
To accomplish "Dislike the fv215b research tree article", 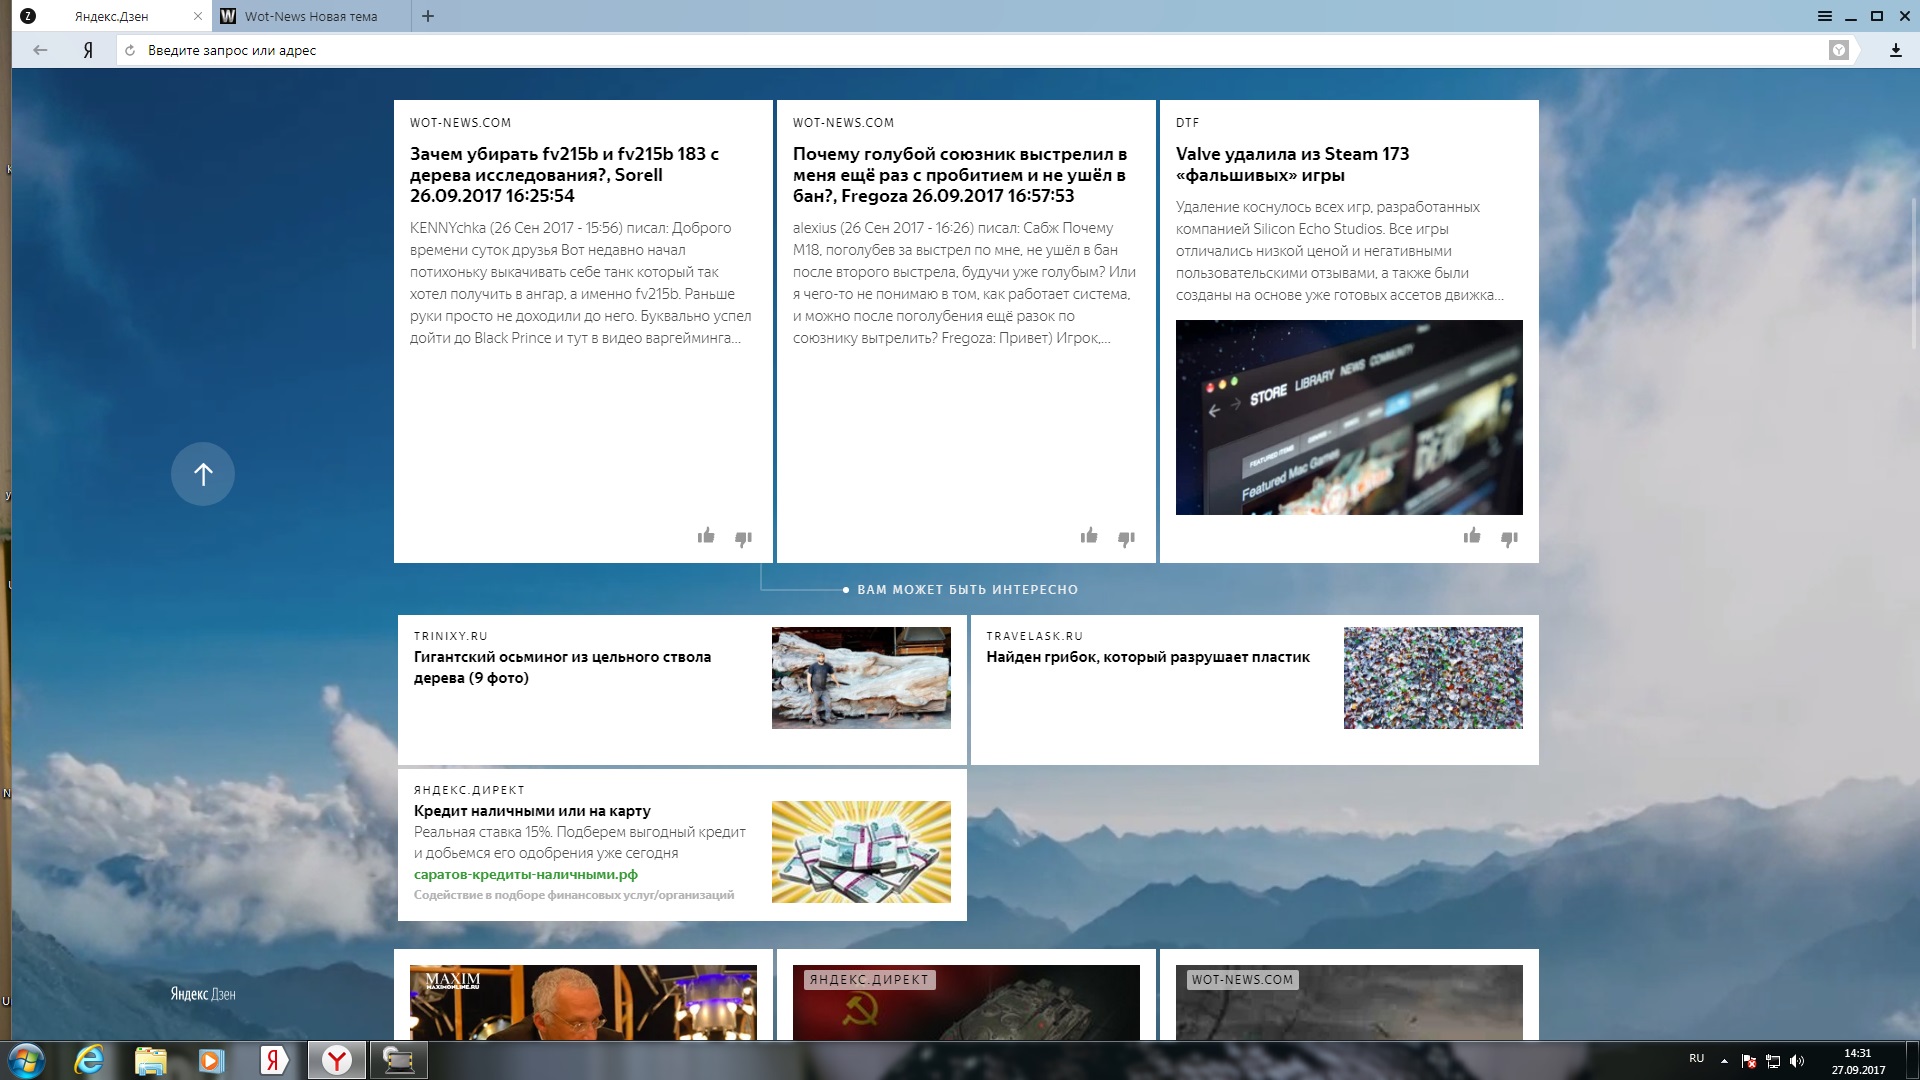I will click(x=743, y=539).
